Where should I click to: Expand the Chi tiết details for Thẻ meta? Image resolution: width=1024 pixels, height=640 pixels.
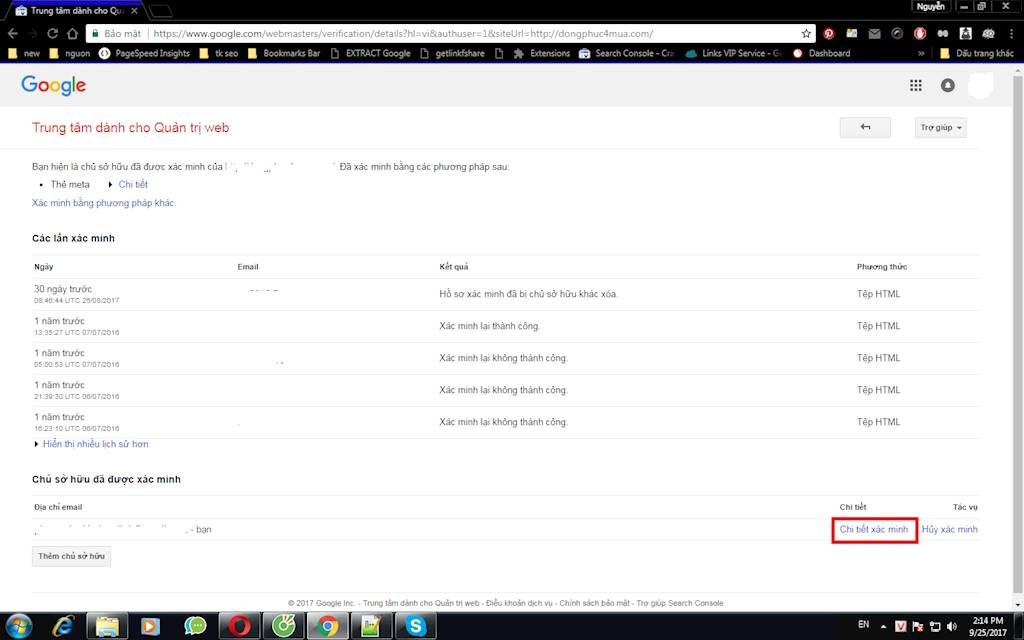click(x=133, y=184)
